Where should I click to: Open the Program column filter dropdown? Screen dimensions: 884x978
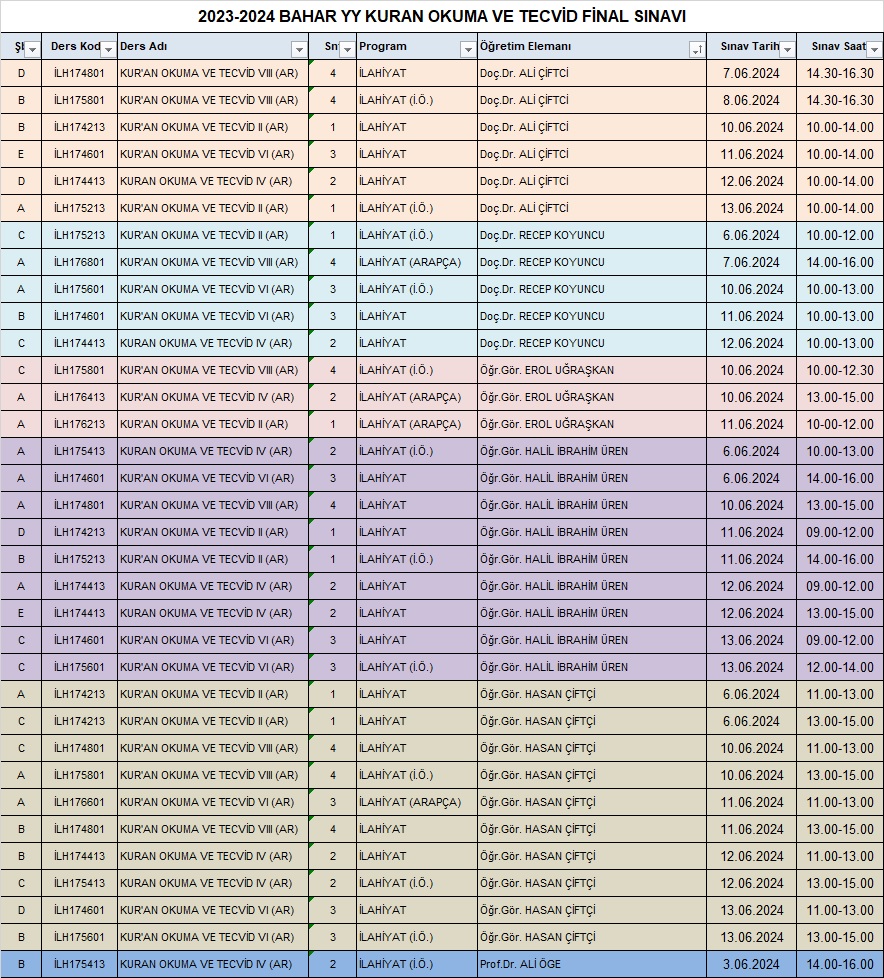(468, 49)
